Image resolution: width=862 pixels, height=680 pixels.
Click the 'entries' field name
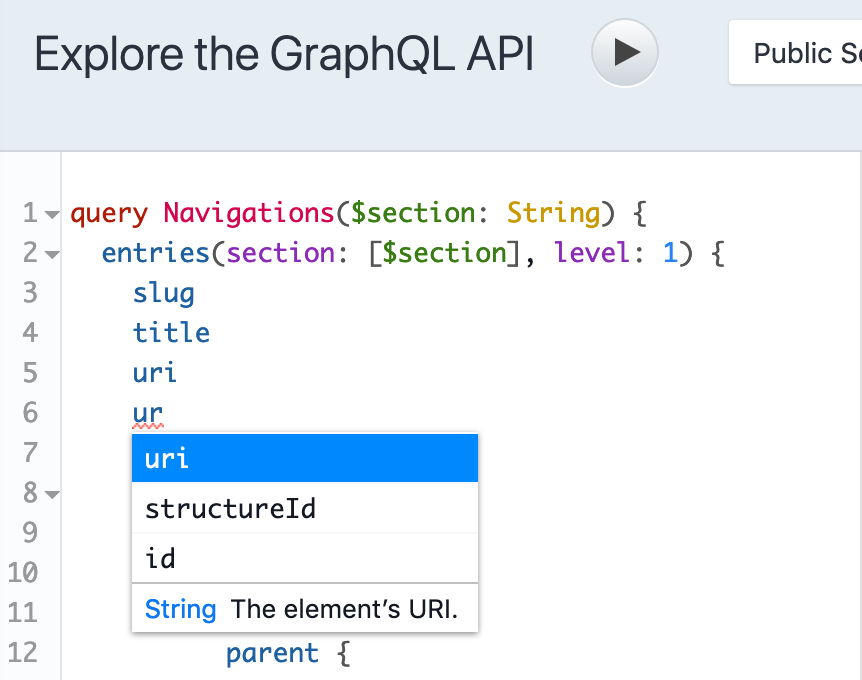click(156, 253)
